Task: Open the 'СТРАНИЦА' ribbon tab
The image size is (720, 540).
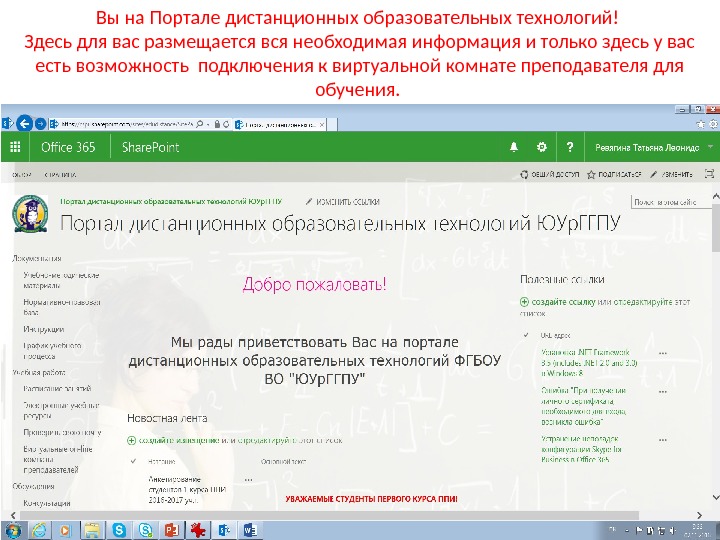Action: click(60, 174)
